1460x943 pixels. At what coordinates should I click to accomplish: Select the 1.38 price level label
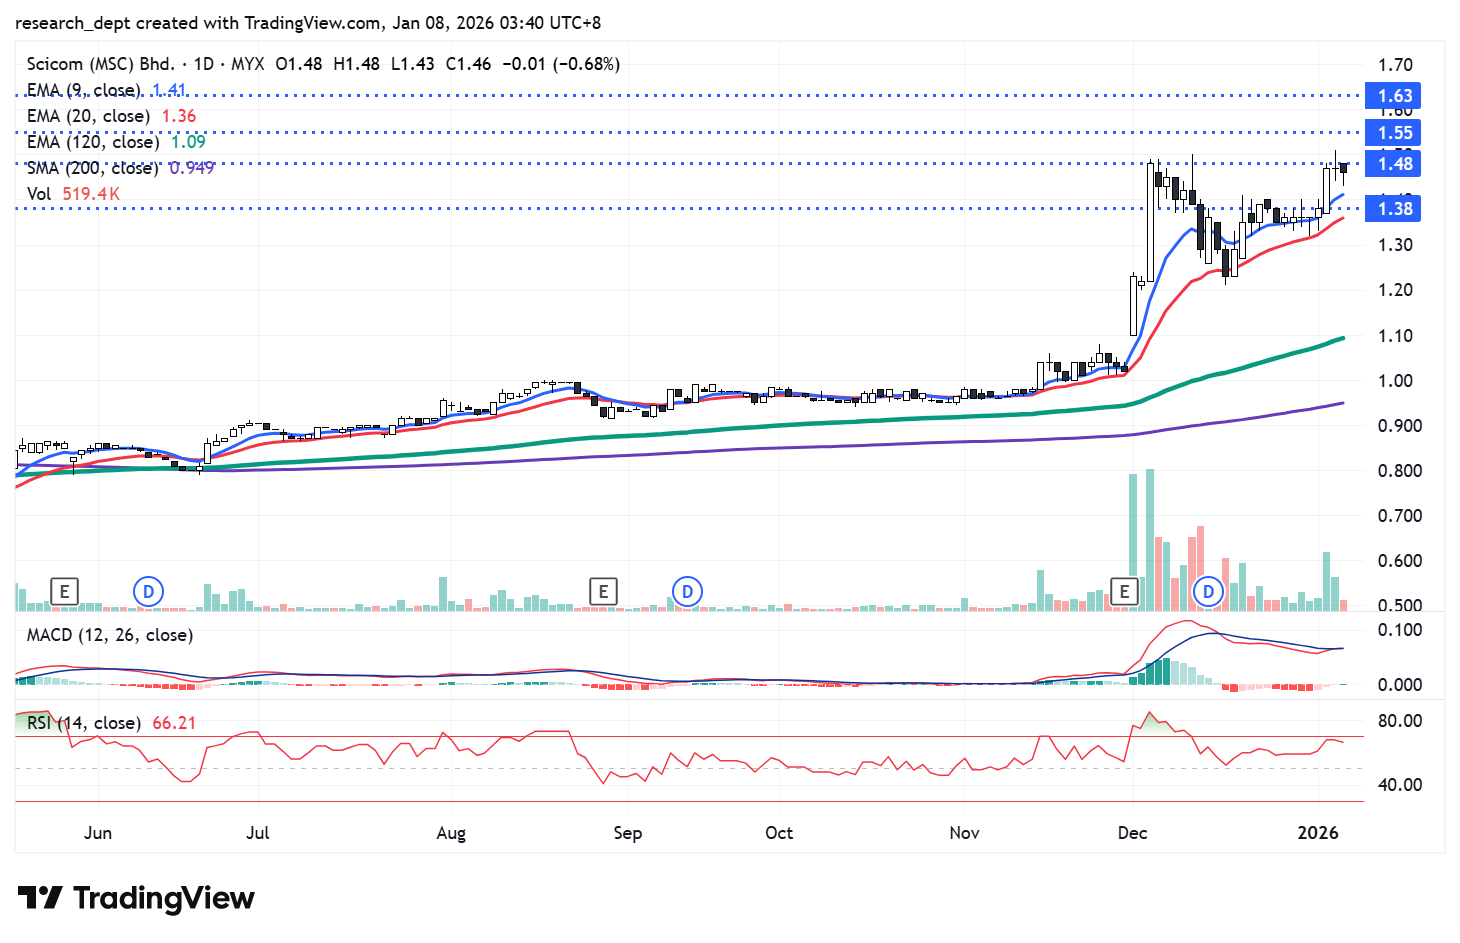1394,209
